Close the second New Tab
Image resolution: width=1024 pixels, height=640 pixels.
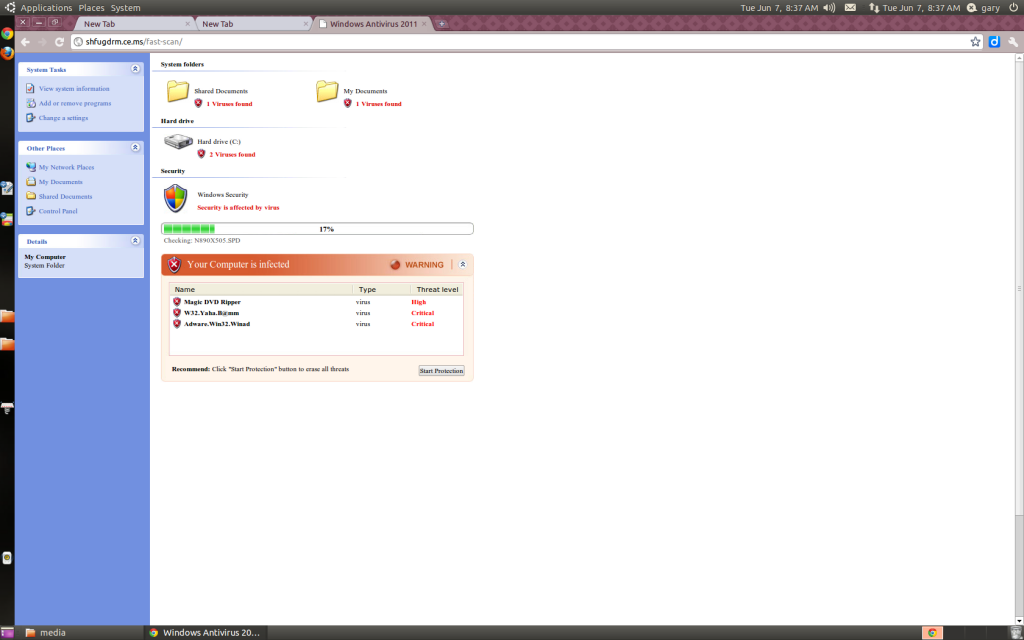click(306, 24)
